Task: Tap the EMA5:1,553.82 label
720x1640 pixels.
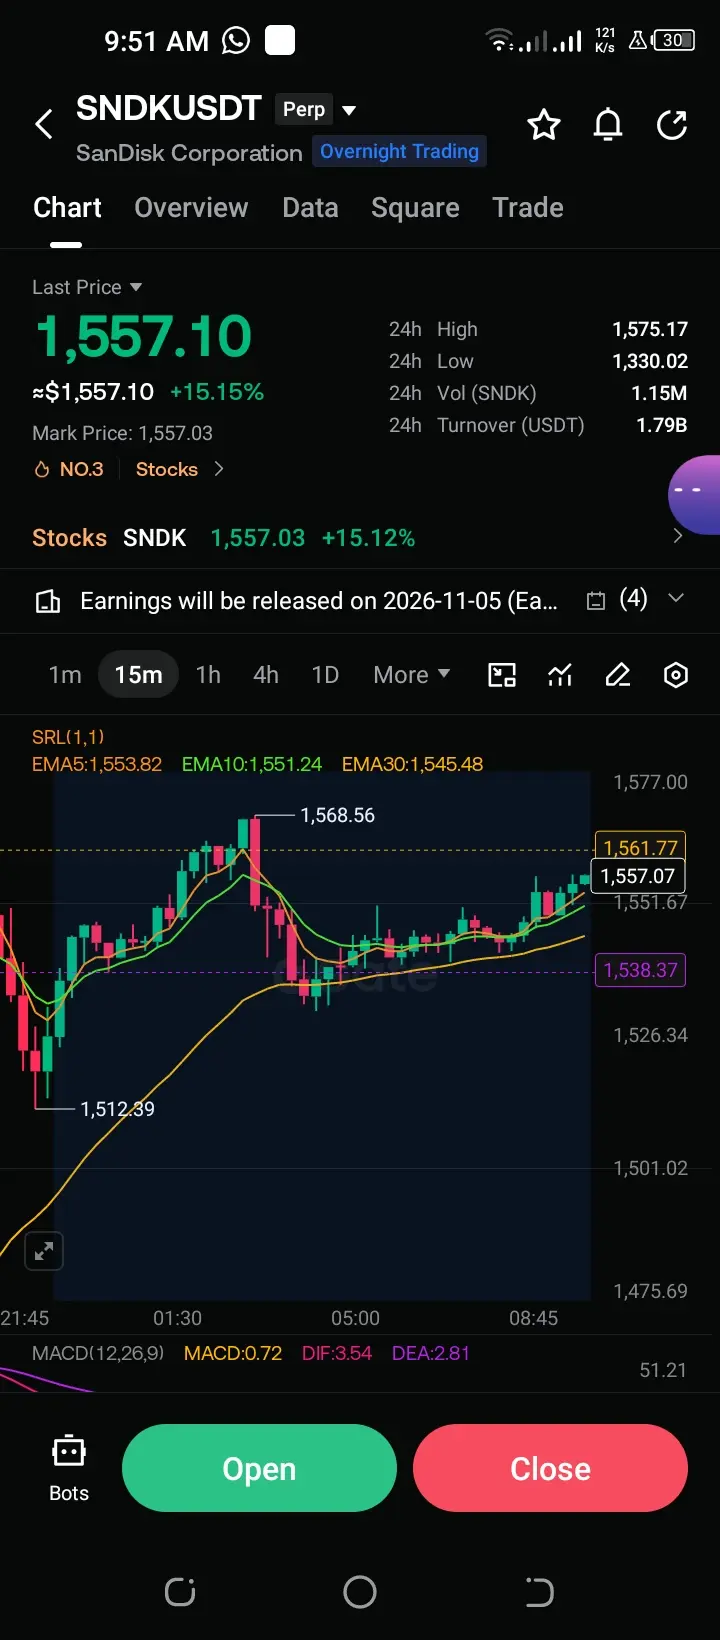Action: [97, 764]
